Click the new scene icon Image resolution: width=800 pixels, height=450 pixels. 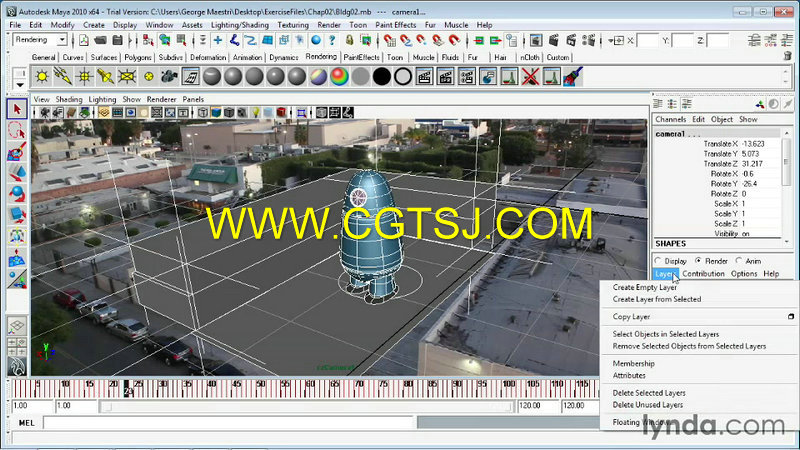(x=84, y=40)
